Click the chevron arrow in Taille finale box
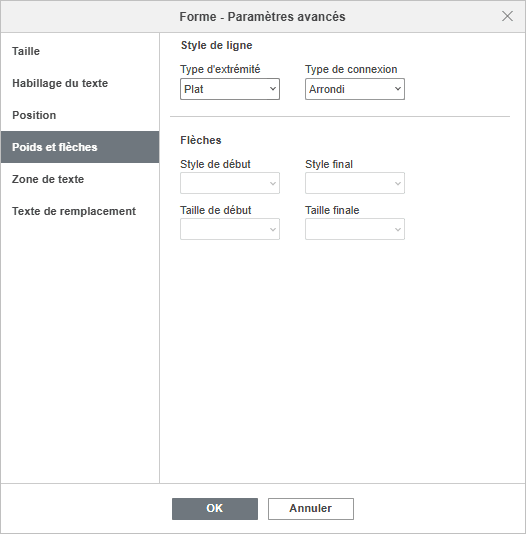 click(x=398, y=230)
